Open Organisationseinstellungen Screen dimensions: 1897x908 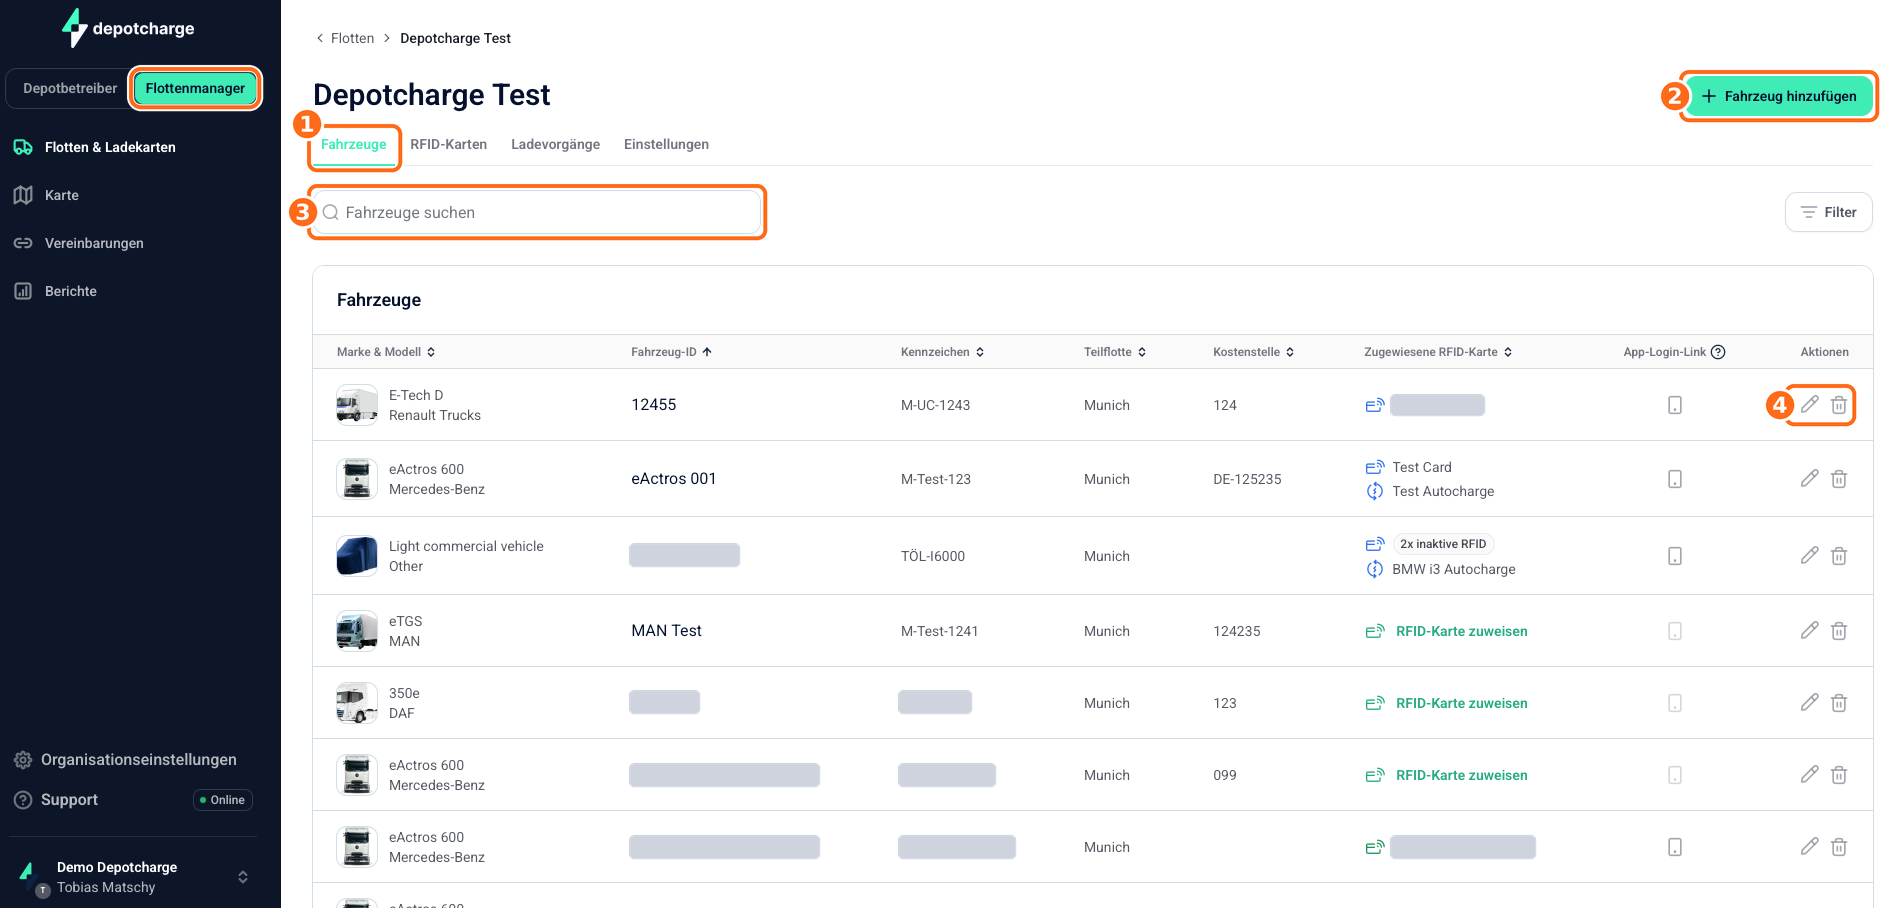125,760
